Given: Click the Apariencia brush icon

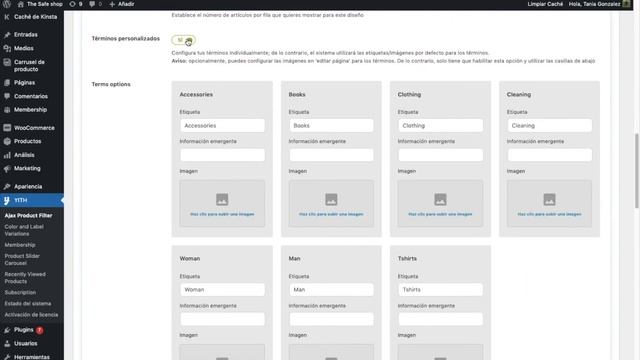Looking at the screenshot, I should point(7,187).
